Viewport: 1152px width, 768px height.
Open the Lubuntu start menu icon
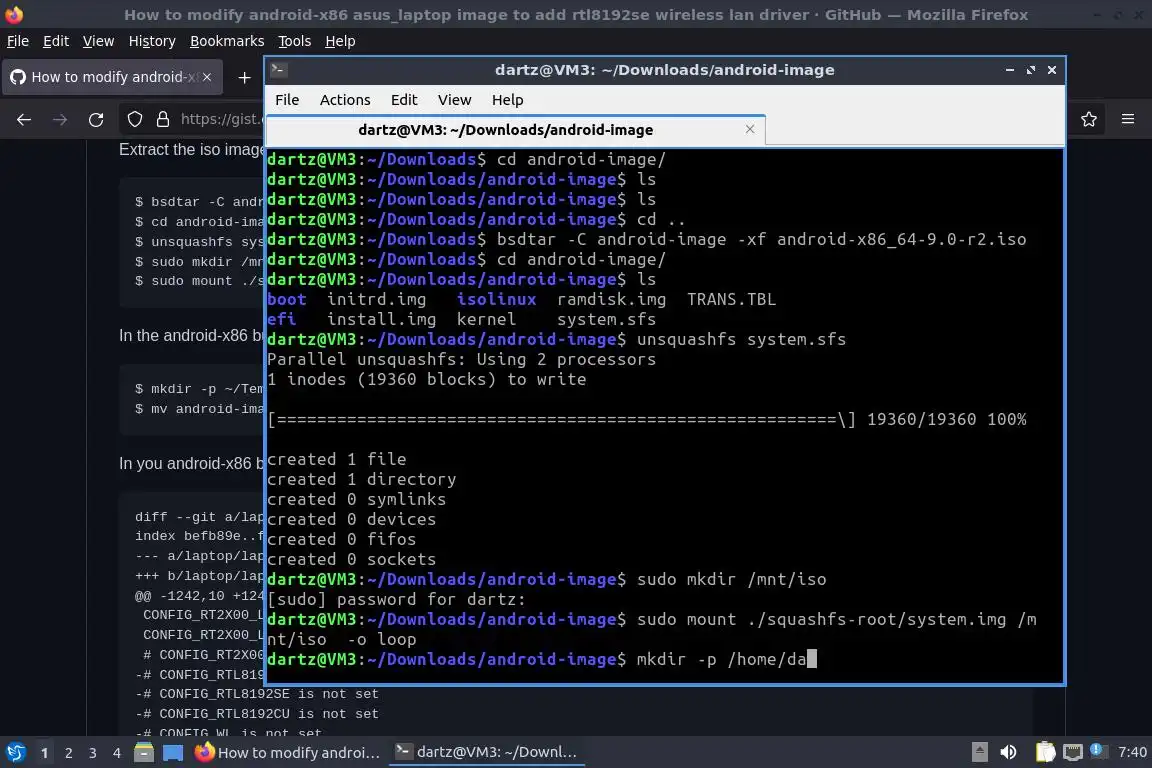pos(15,752)
